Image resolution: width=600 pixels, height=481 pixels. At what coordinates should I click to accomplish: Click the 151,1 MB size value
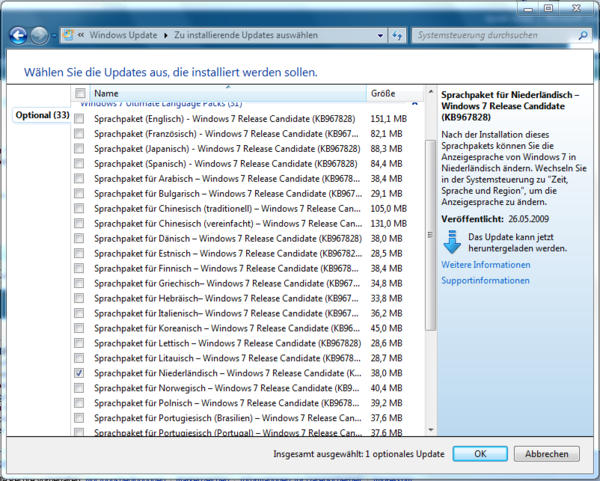(388, 119)
